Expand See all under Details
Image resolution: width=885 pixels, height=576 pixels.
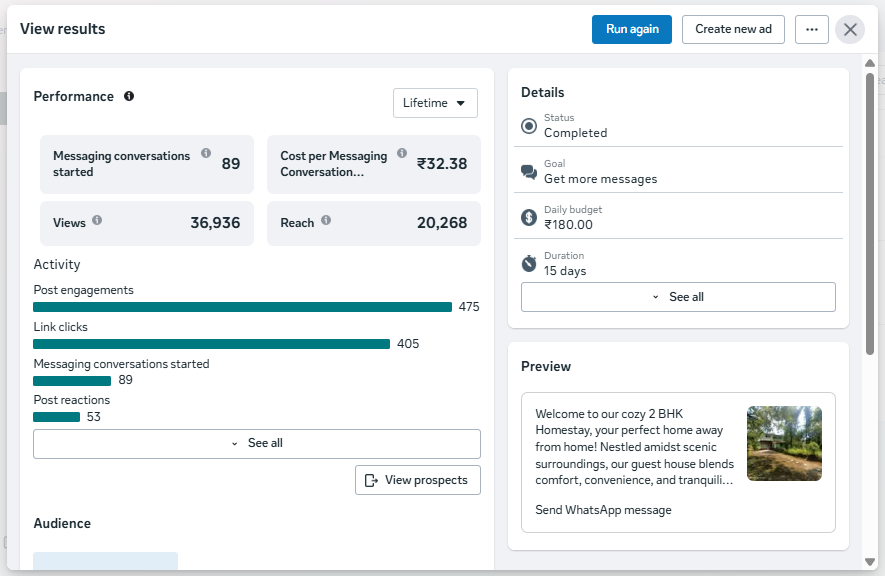678,297
